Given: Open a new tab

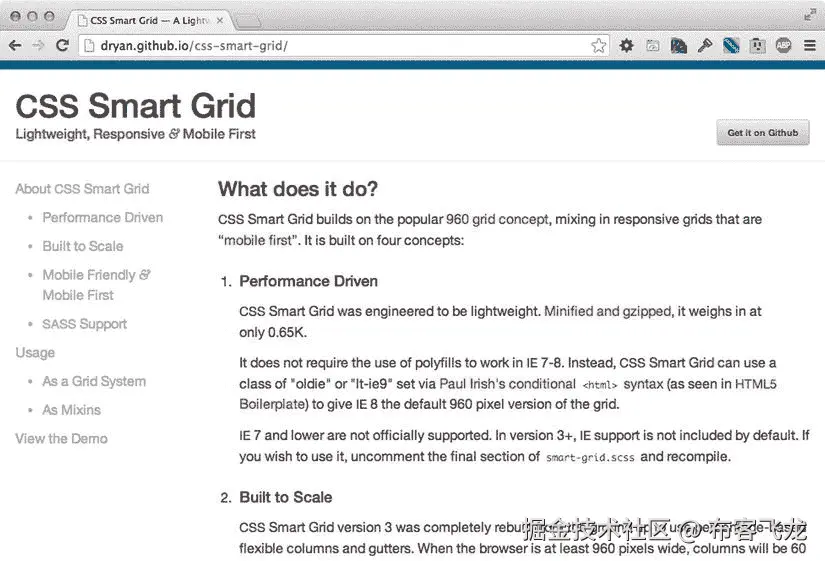Looking at the screenshot, I should click(248, 22).
